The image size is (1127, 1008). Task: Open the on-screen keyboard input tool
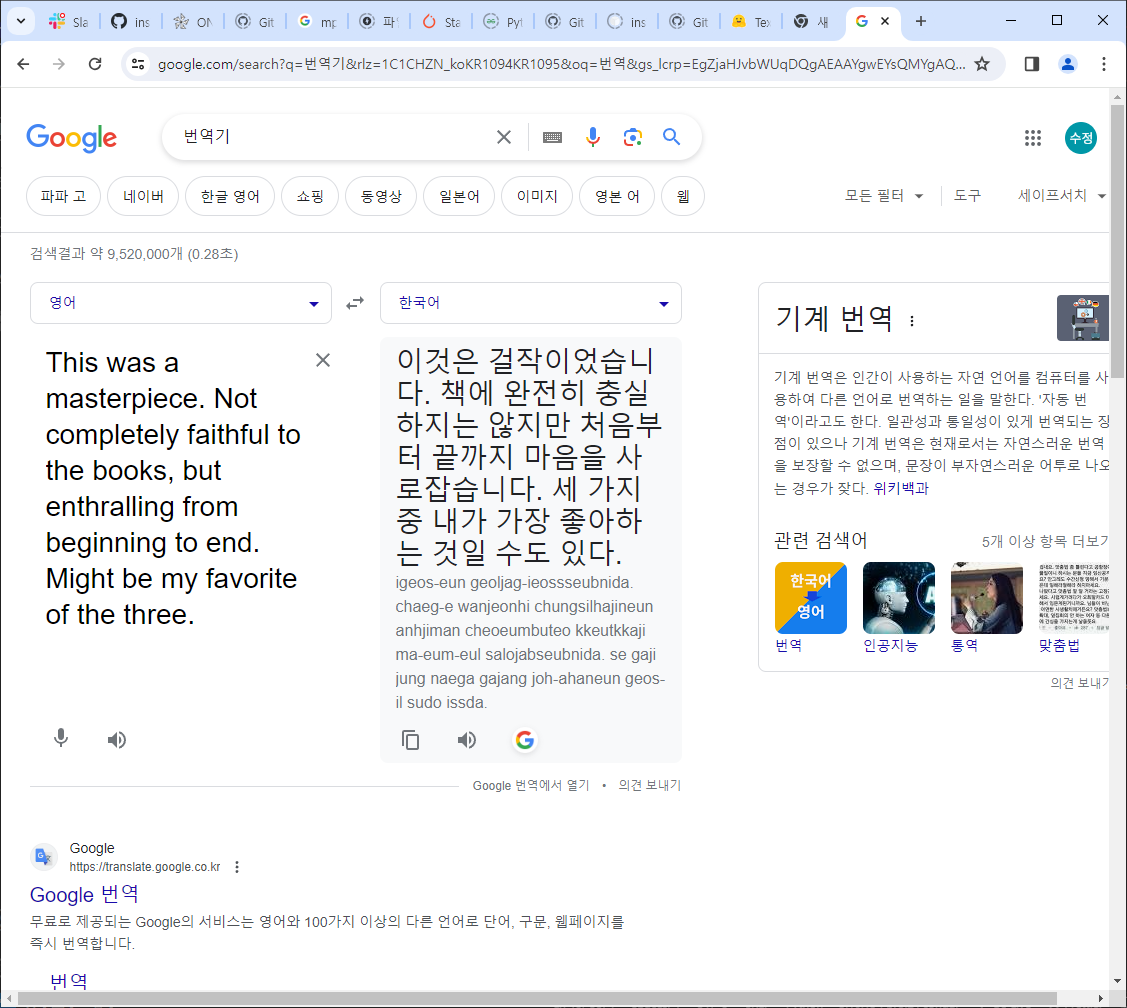(x=552, y=137)
